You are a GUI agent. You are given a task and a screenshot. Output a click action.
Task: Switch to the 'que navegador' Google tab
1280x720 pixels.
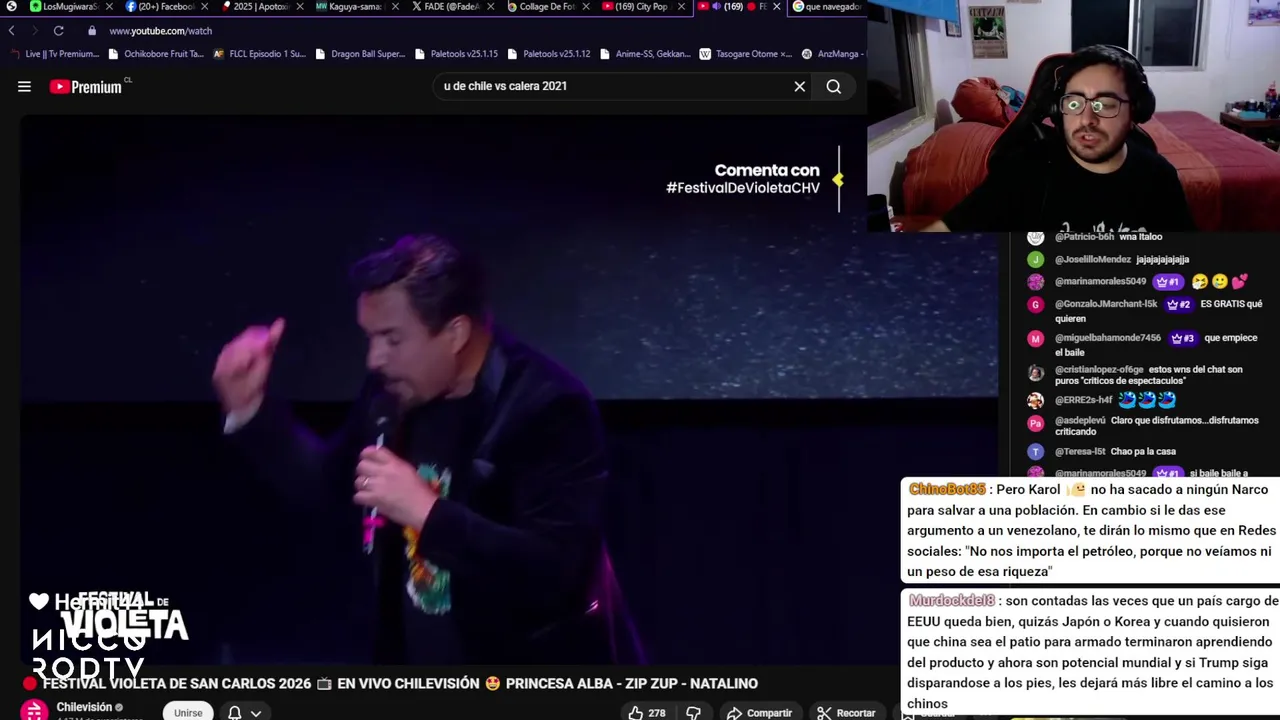pyautogui.click(x=828, y=7)
